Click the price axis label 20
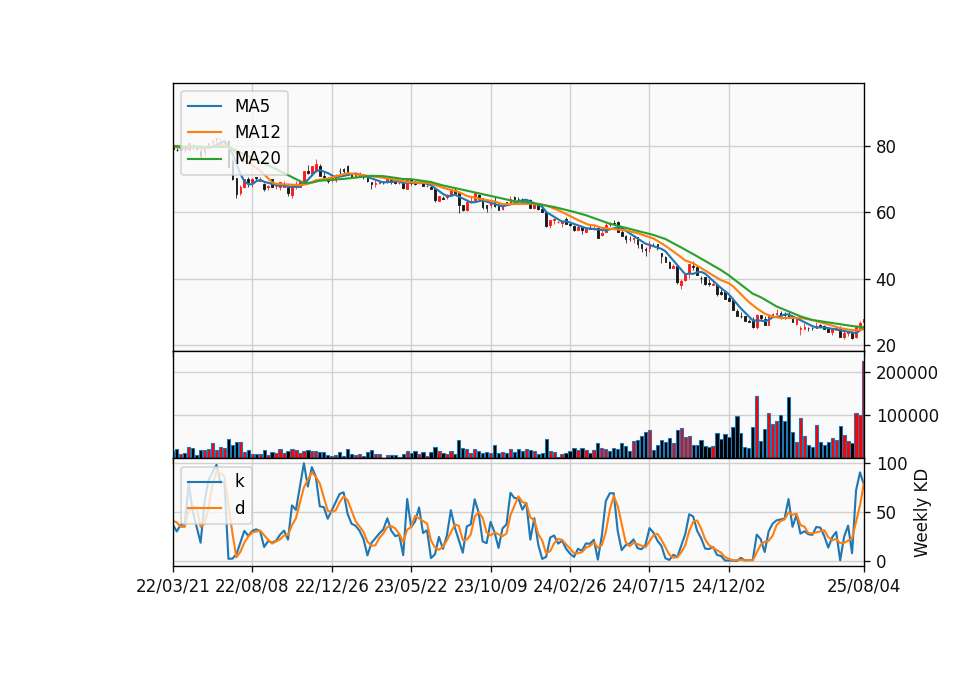This screenshot has width=960, height=690. 886,346
